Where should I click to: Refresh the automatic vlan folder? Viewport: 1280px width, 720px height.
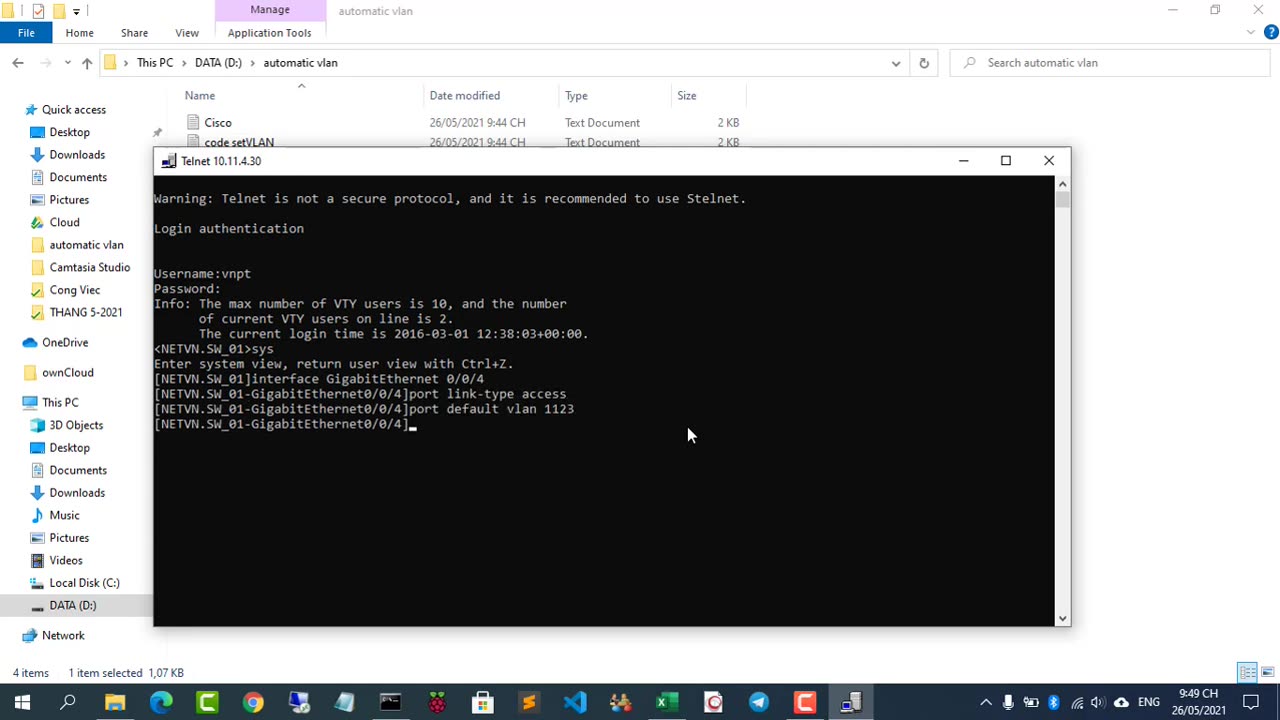click(x=924, y=63)
